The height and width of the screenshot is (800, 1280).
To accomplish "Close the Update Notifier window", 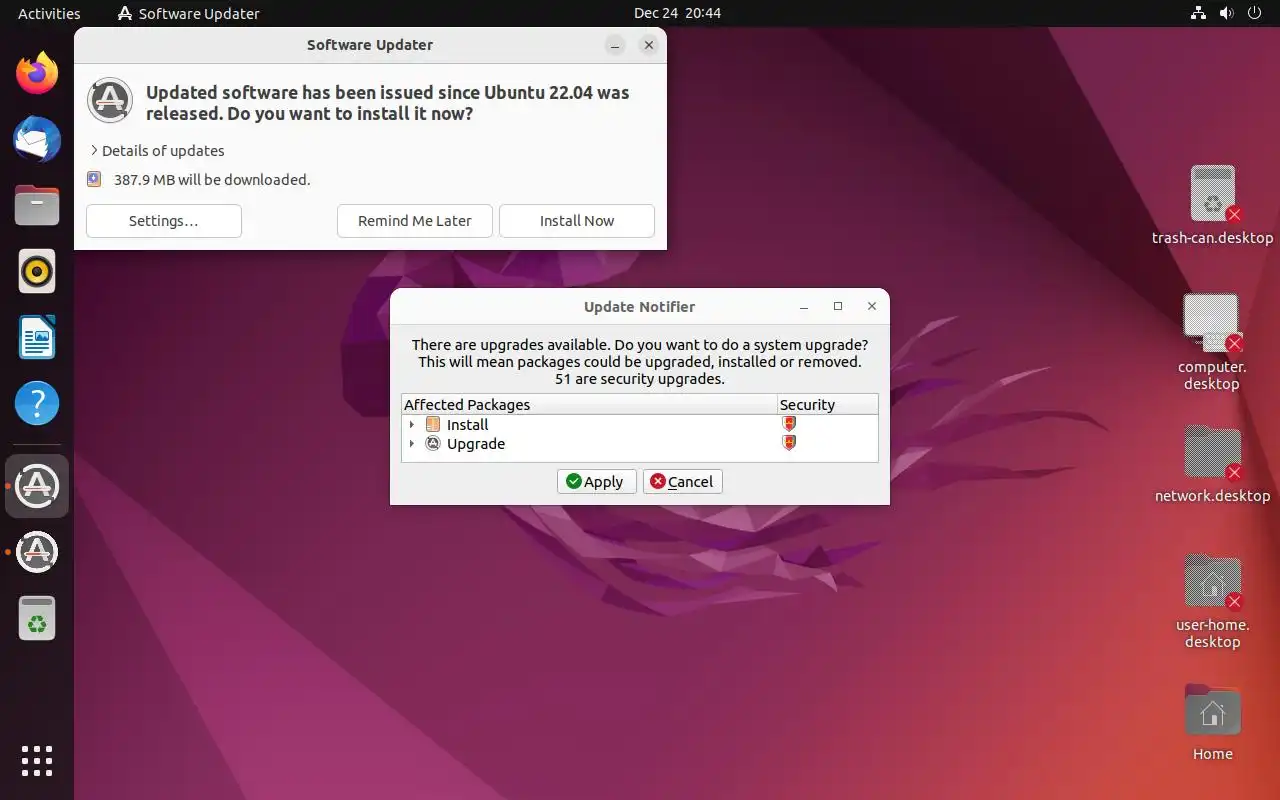I will pos(872,307).
